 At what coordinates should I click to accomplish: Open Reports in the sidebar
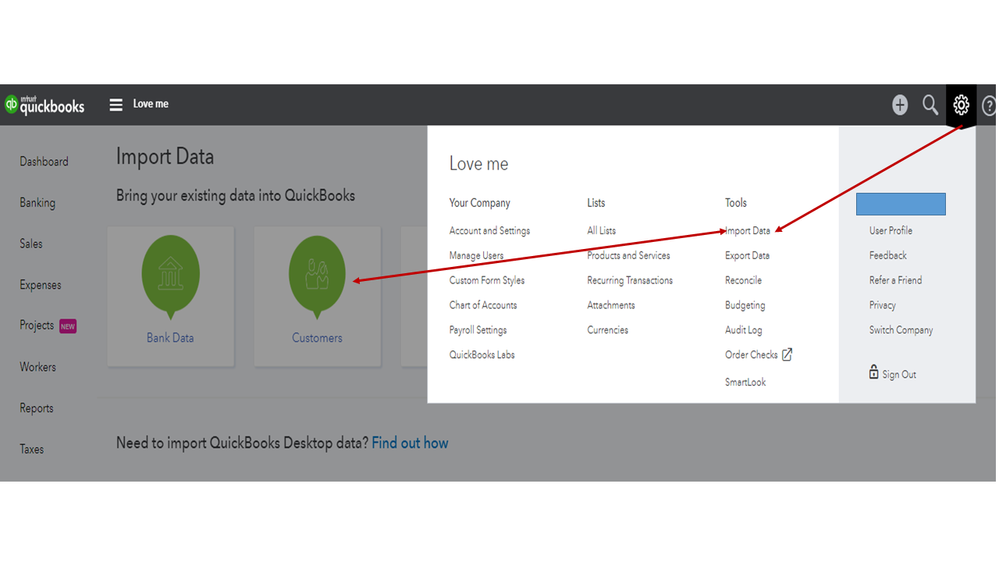pos(36,408)
